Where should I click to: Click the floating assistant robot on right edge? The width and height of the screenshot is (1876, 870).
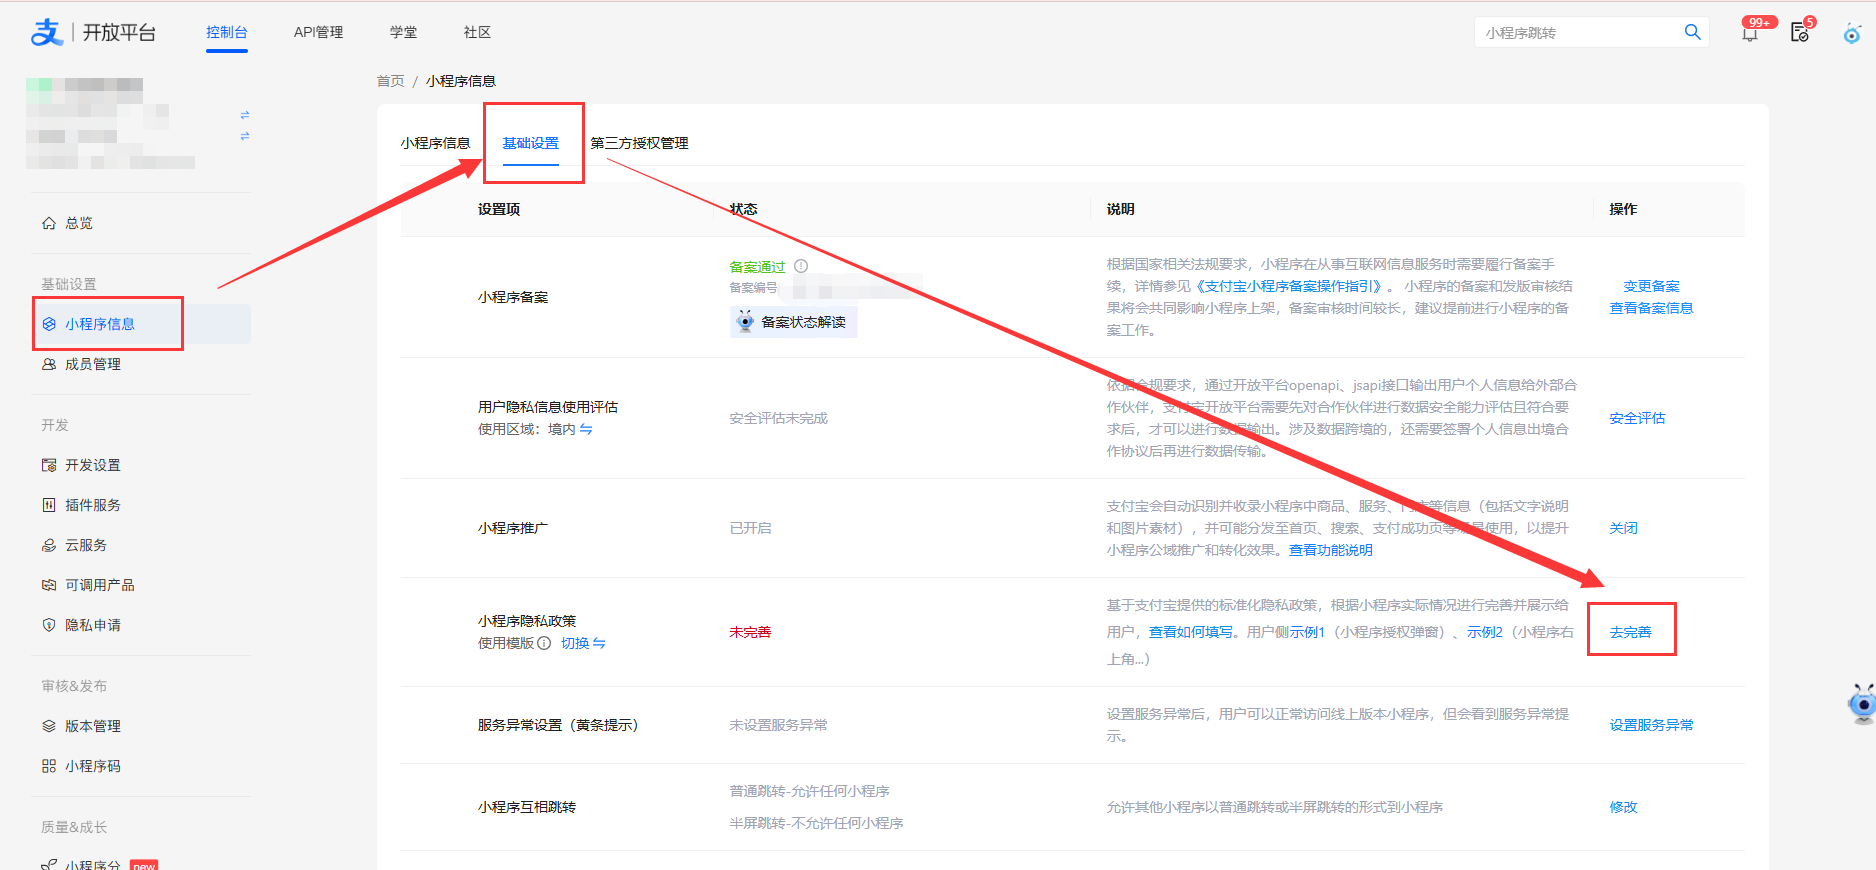point(1862,704)
